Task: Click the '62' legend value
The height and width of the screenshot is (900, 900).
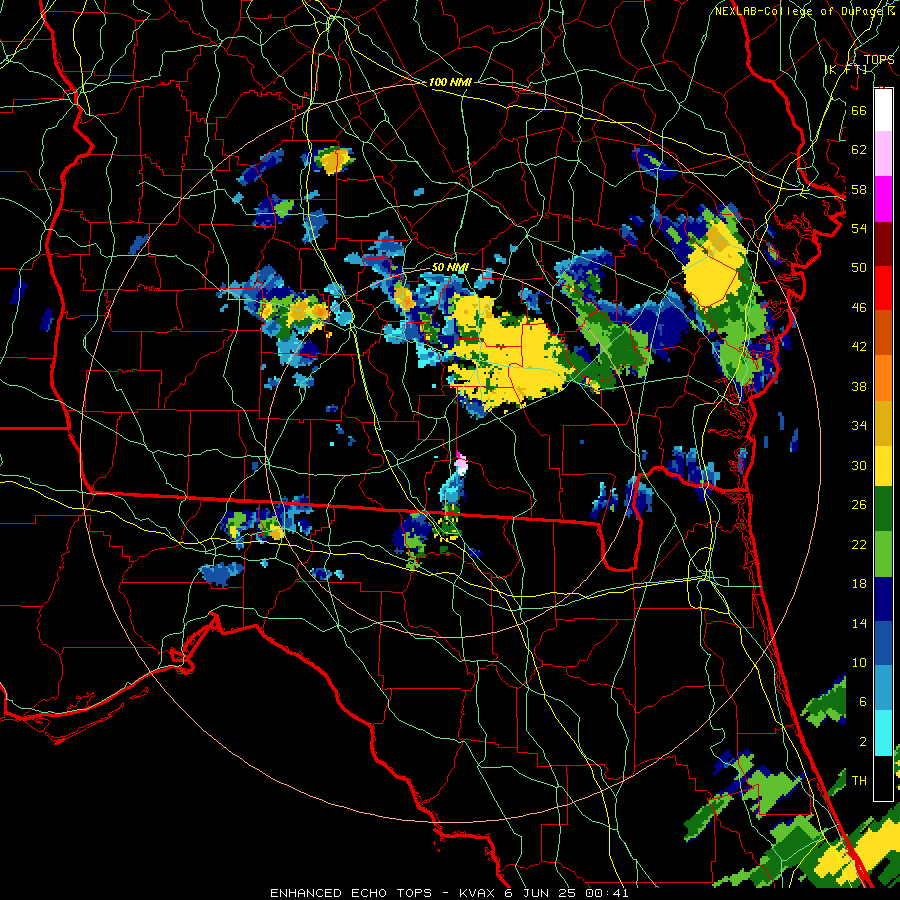Action: 859,150
